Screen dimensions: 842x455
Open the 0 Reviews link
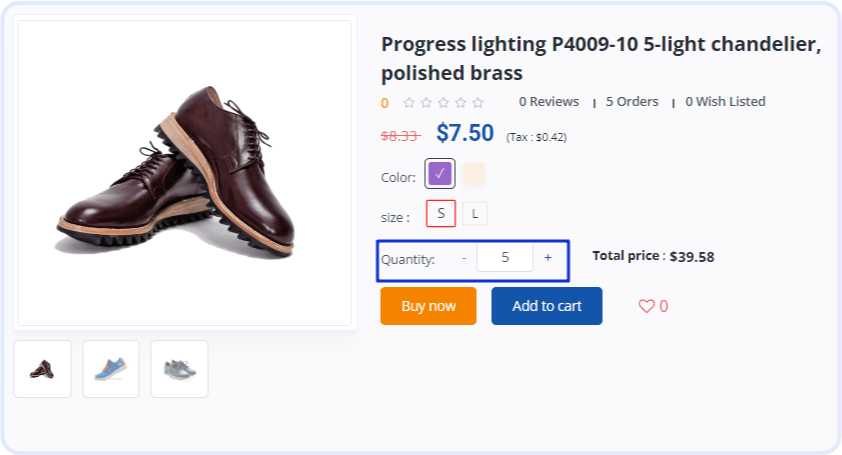pyautogui.click(x=549, y=102)
